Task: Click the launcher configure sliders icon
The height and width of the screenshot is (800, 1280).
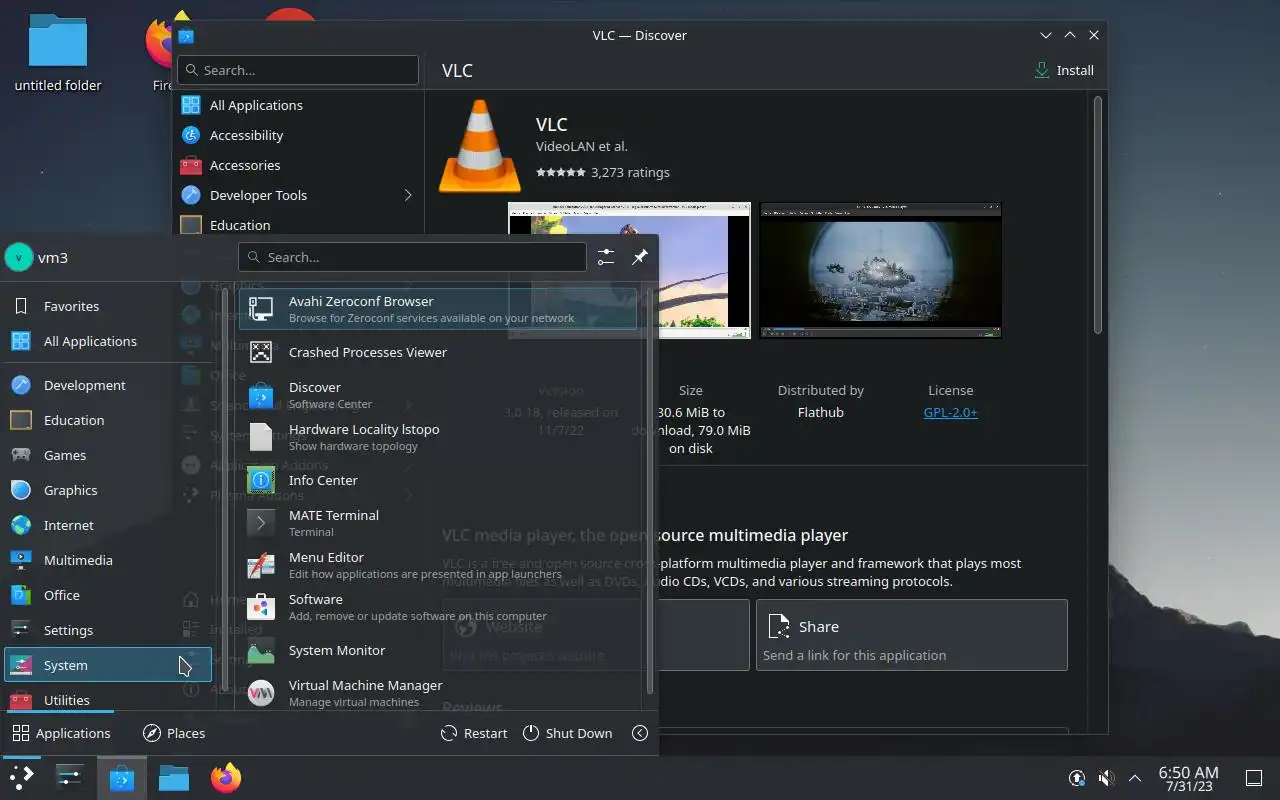Action: 606,257
